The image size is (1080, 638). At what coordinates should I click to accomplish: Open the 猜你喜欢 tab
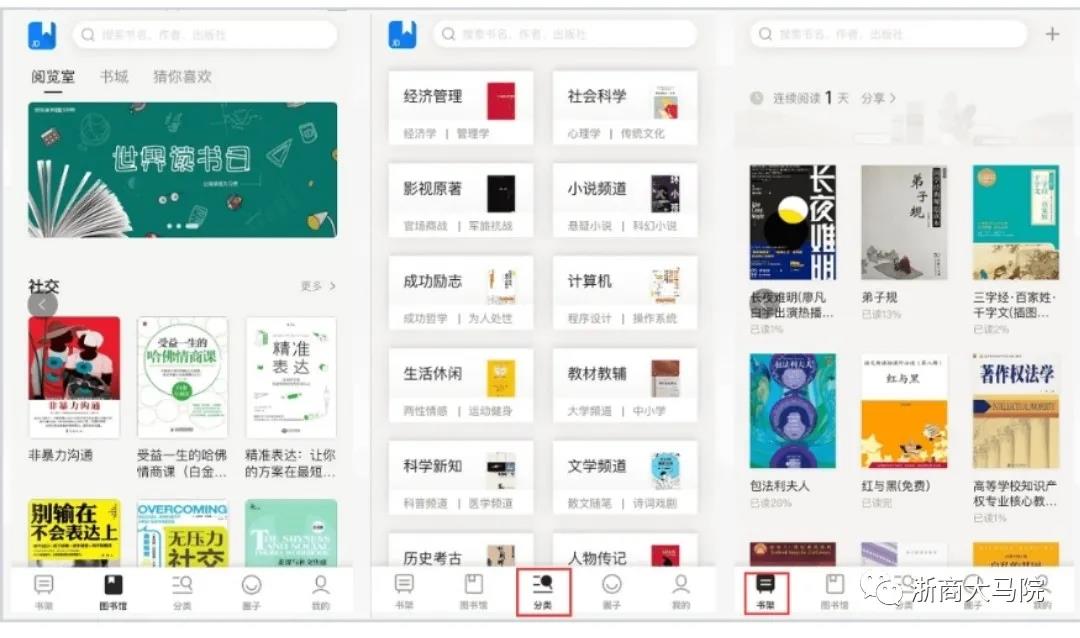coord(182,76)
